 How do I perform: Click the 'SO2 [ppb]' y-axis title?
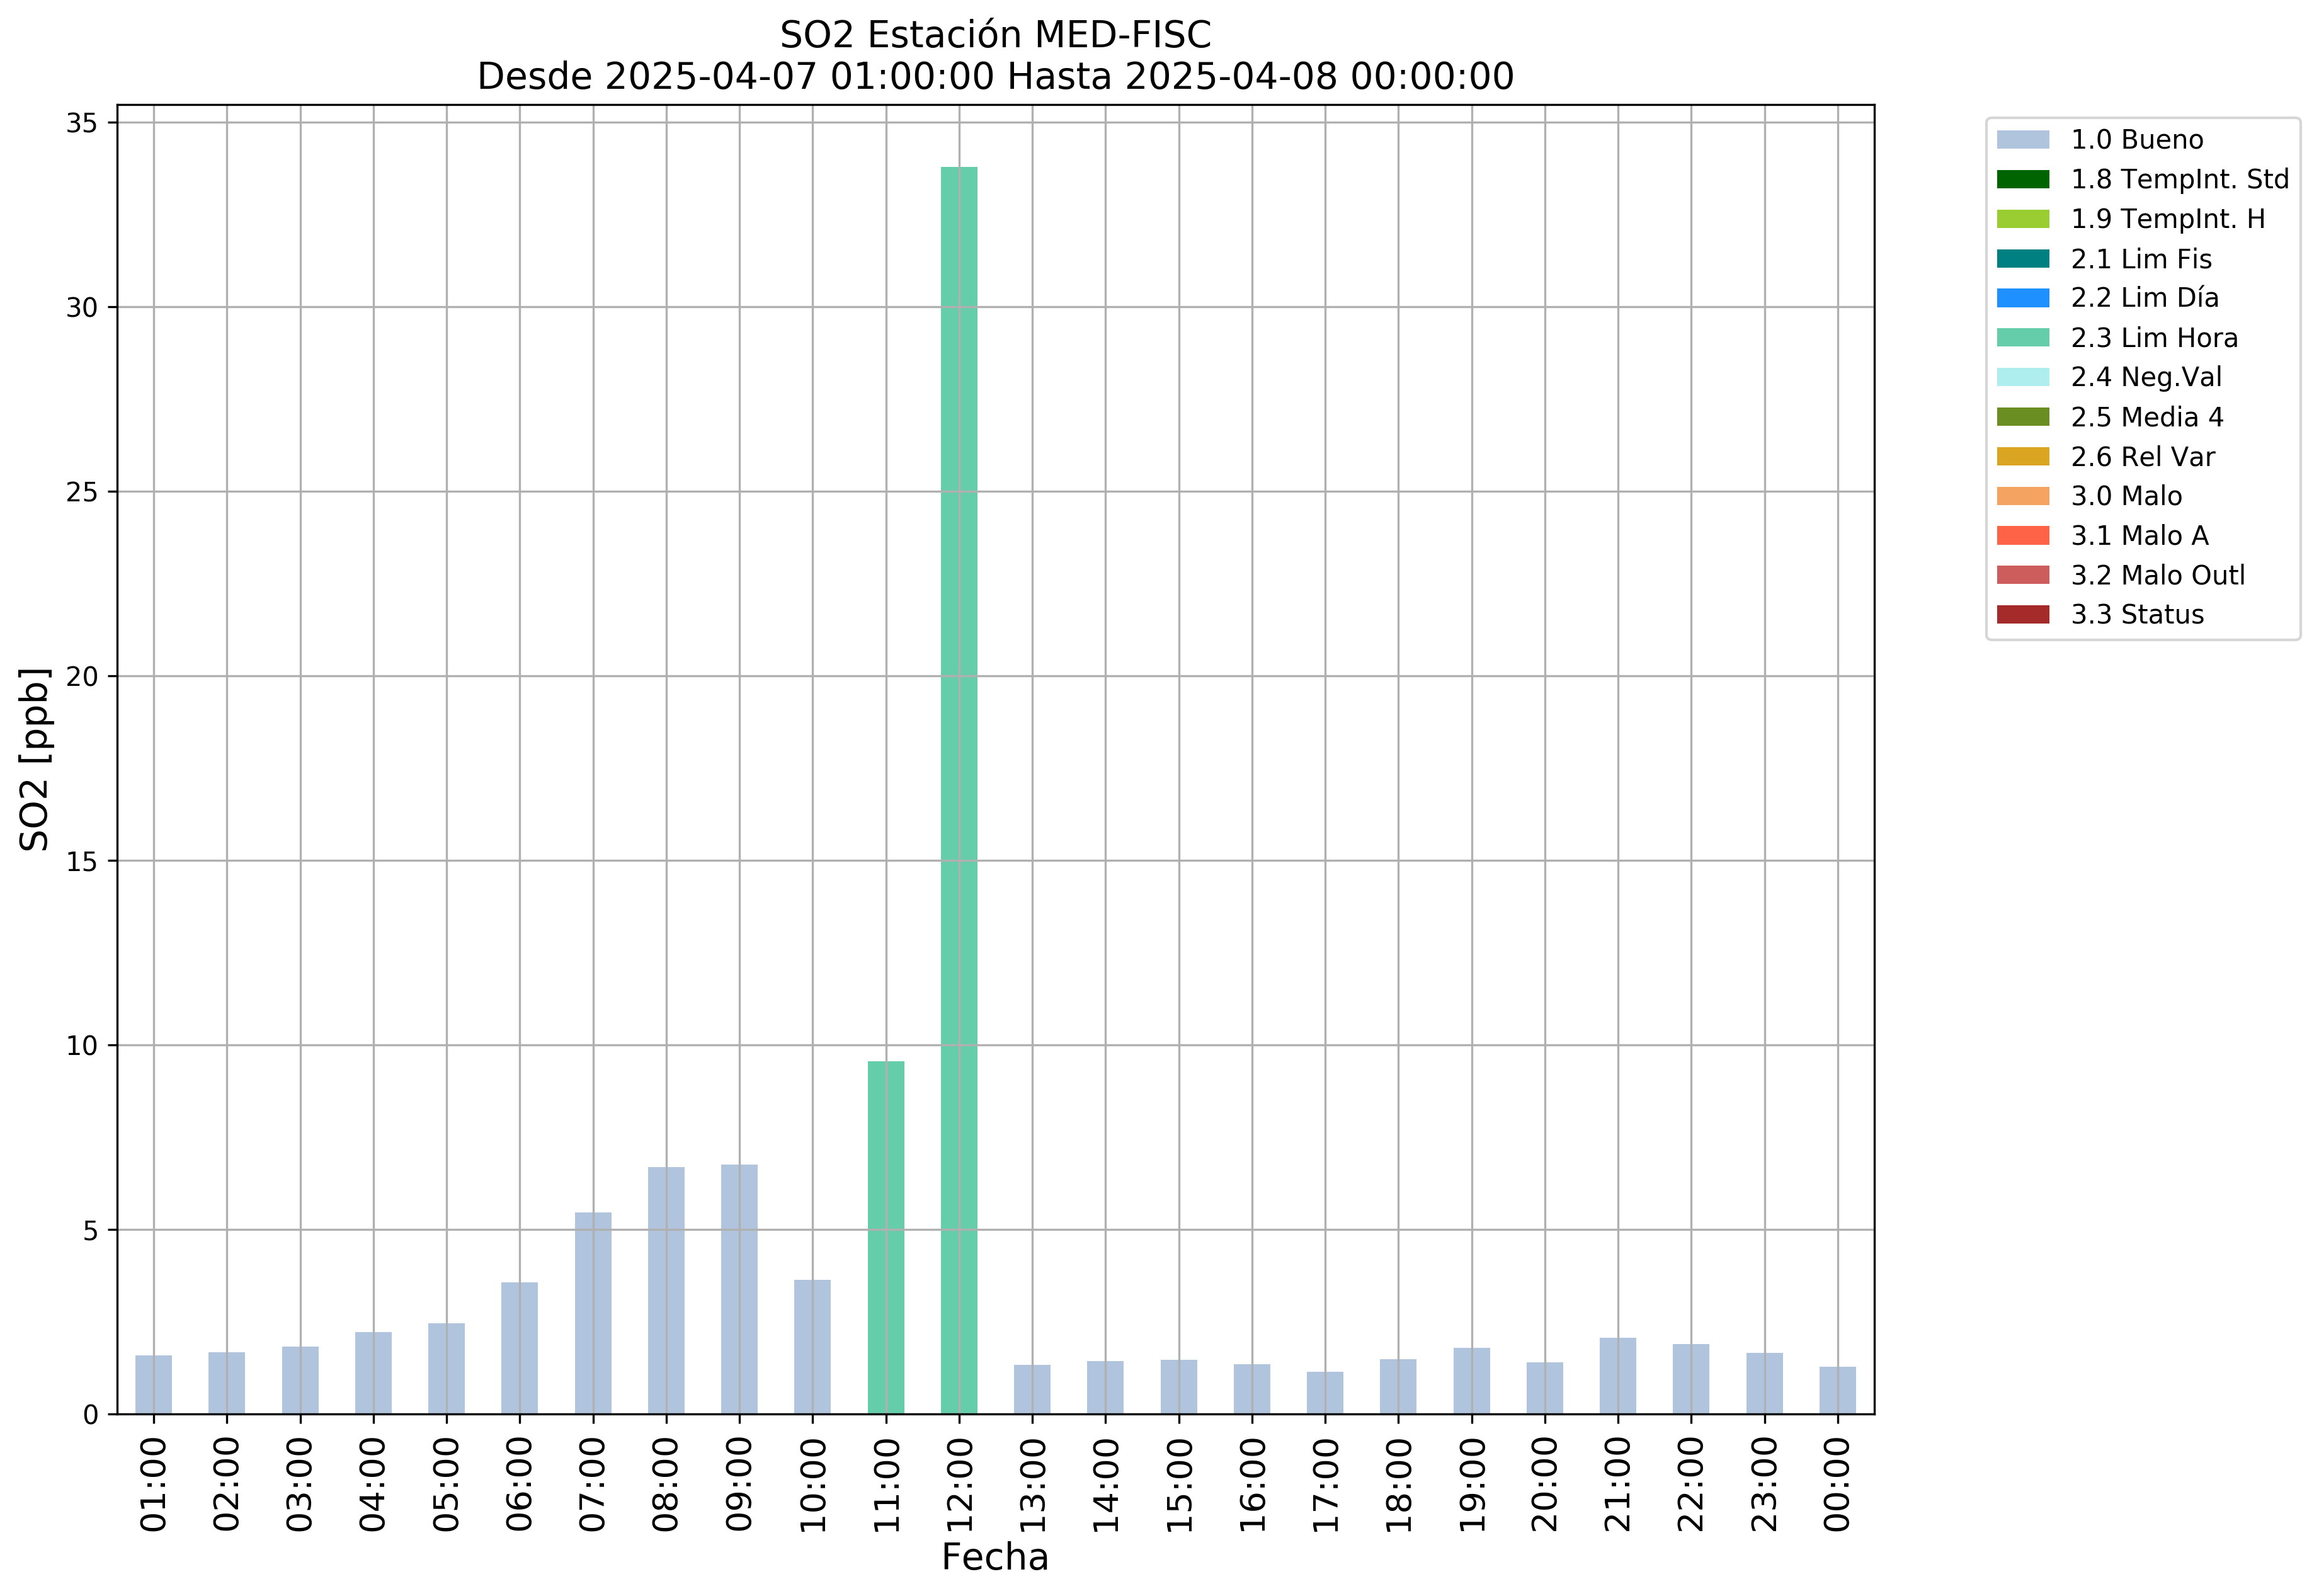[x=35, y=759]
